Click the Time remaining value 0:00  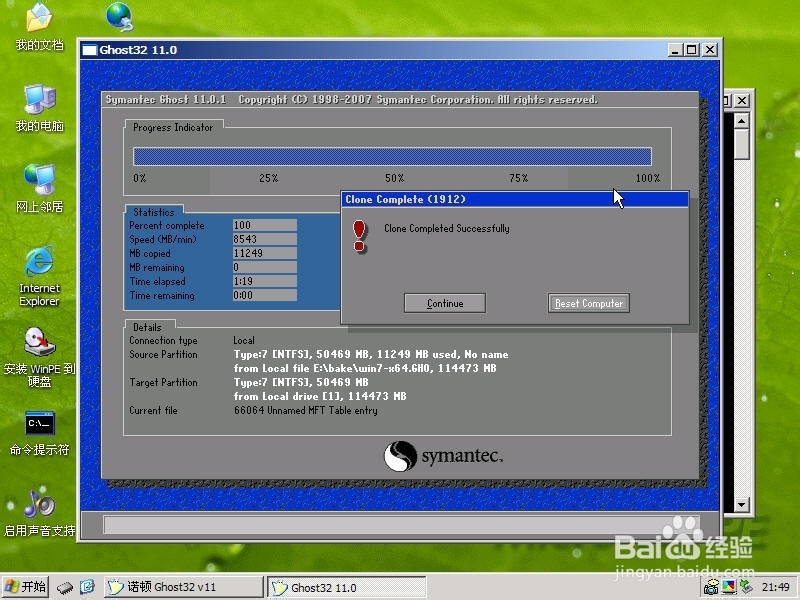point(264,295)
